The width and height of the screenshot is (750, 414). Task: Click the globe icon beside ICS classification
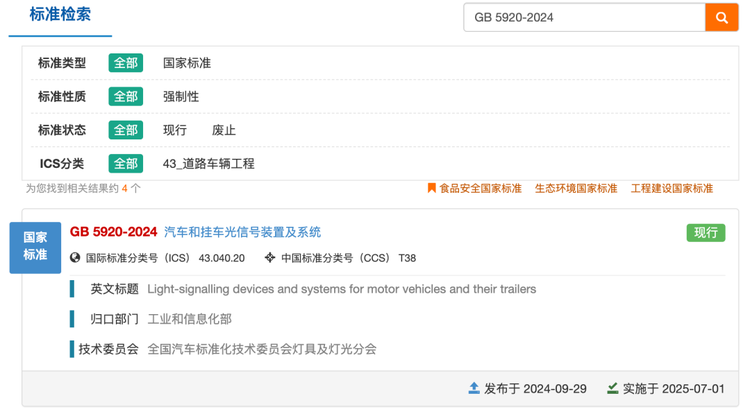75,258
